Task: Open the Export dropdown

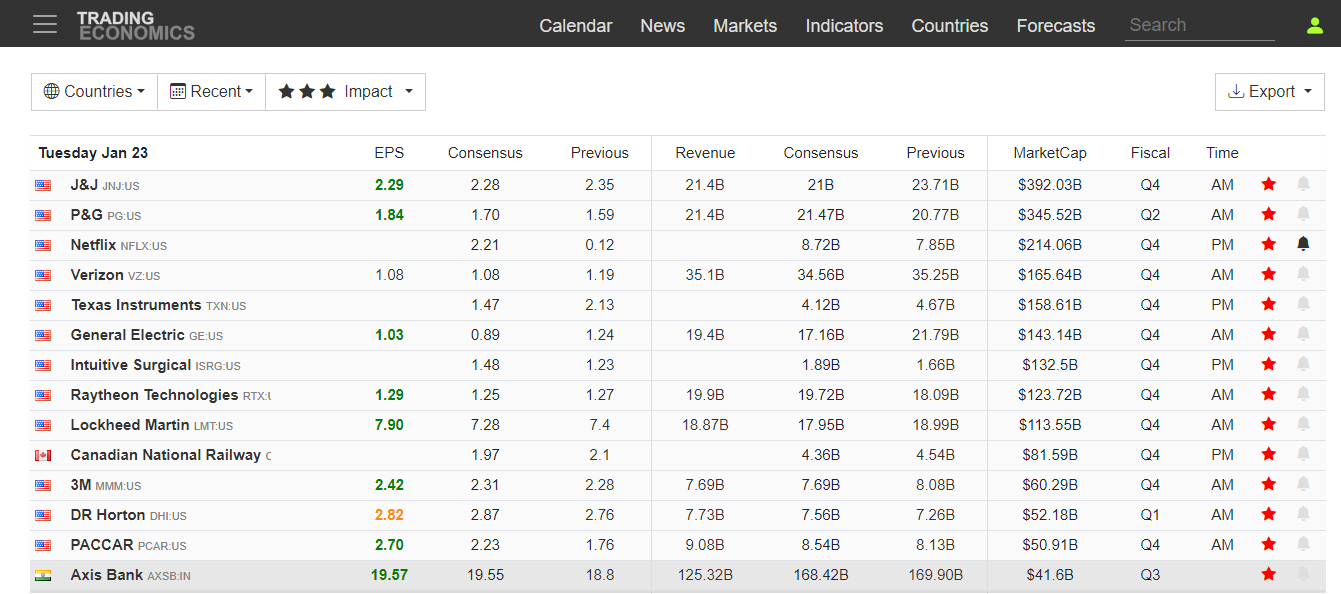Action: tap(1270, 92)
